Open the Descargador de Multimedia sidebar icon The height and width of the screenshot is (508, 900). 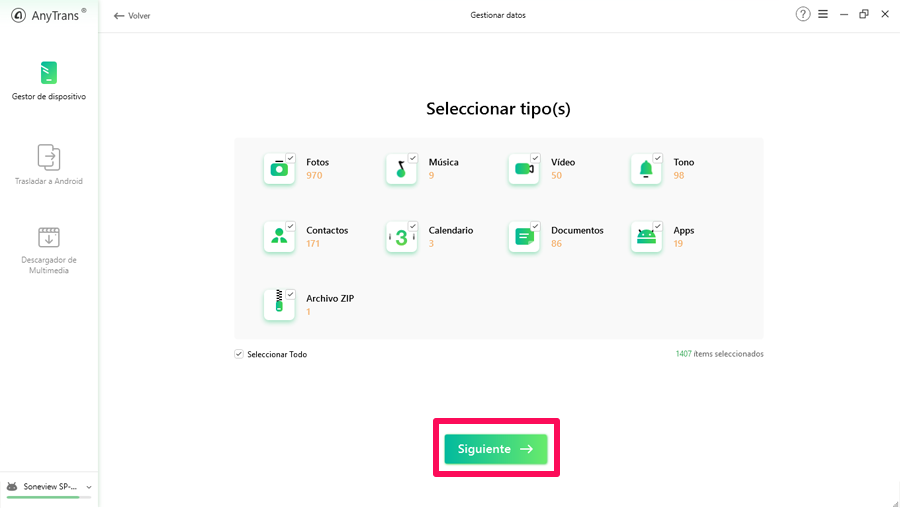point(49,237)
